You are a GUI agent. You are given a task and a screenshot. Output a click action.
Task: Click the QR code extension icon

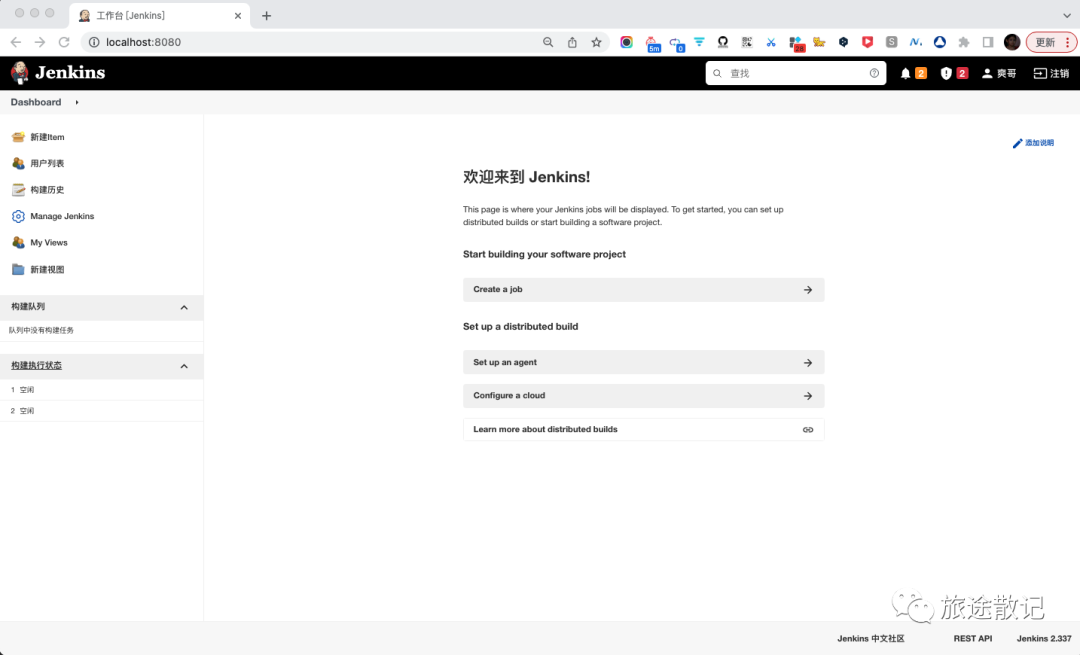point(747,42)
